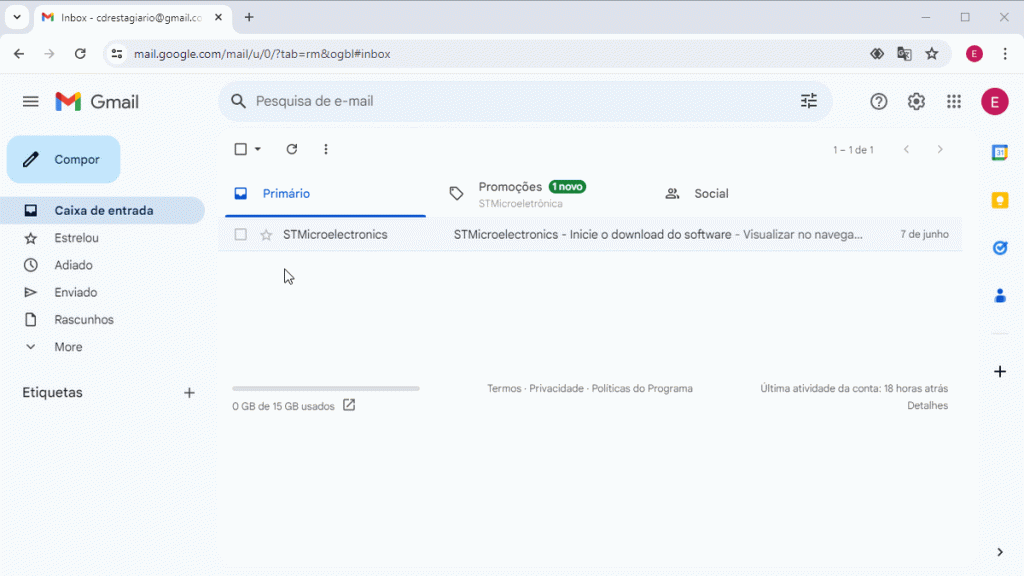
Task: Open Contacts from the side panel
Action: pos(999,294)
